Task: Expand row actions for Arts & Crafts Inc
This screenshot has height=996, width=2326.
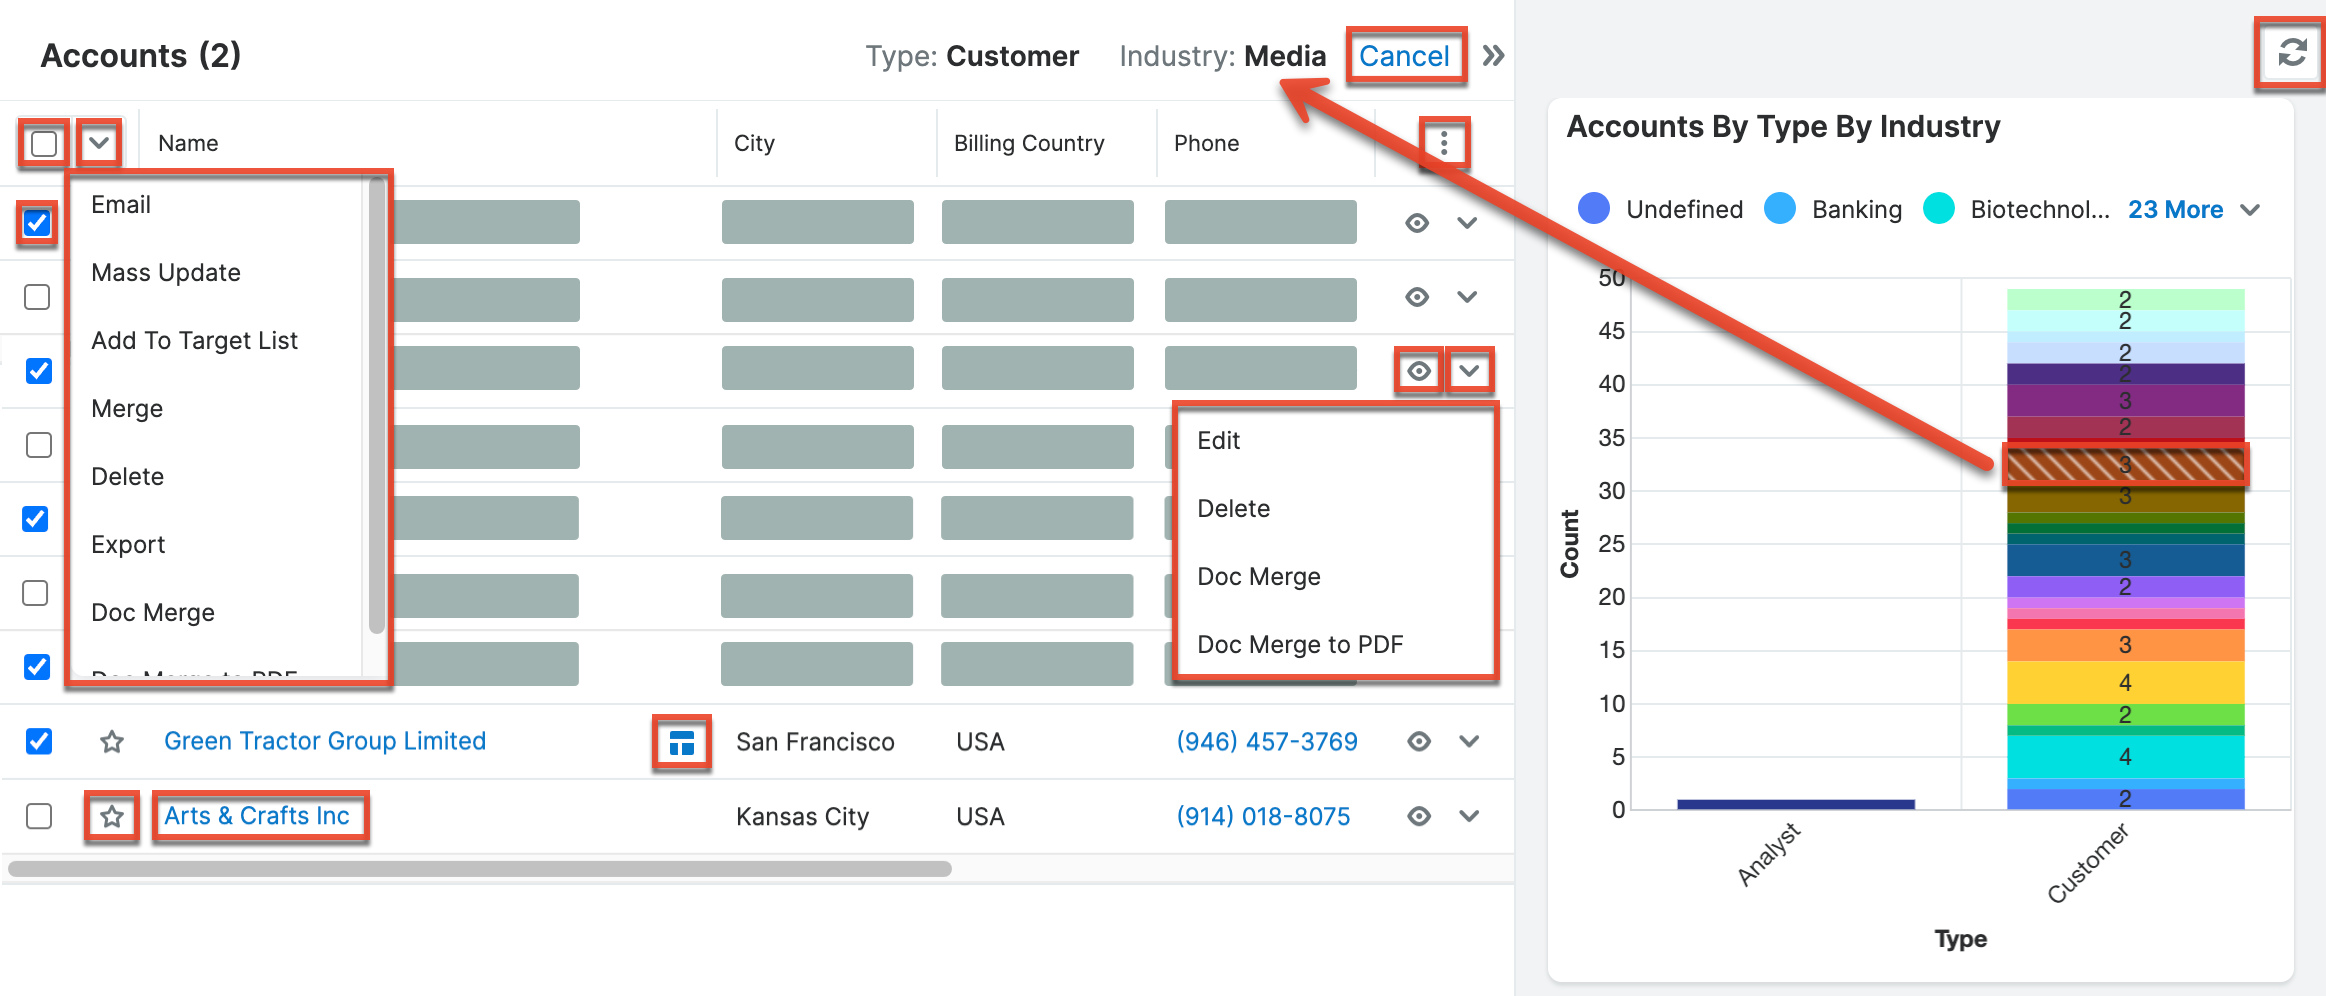Action: point(1468,816)
